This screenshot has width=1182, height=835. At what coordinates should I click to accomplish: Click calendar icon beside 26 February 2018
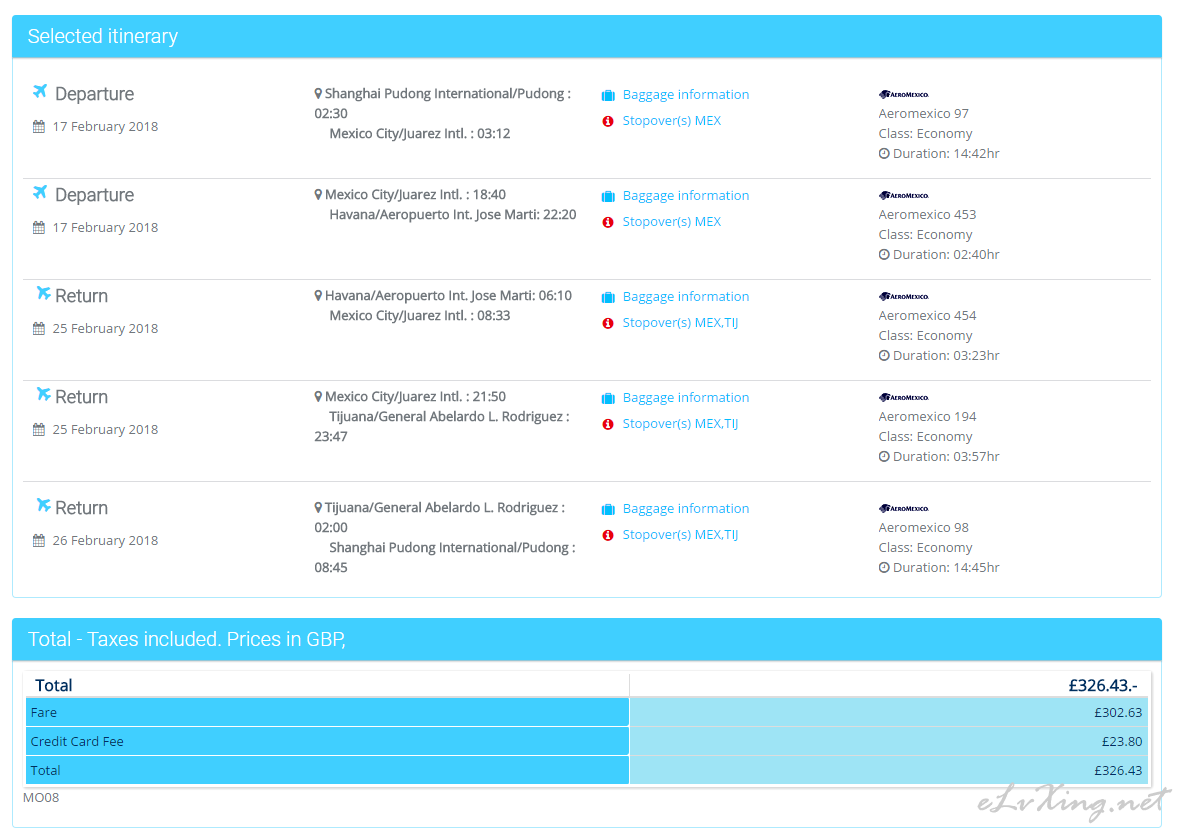tap(38, 540)
